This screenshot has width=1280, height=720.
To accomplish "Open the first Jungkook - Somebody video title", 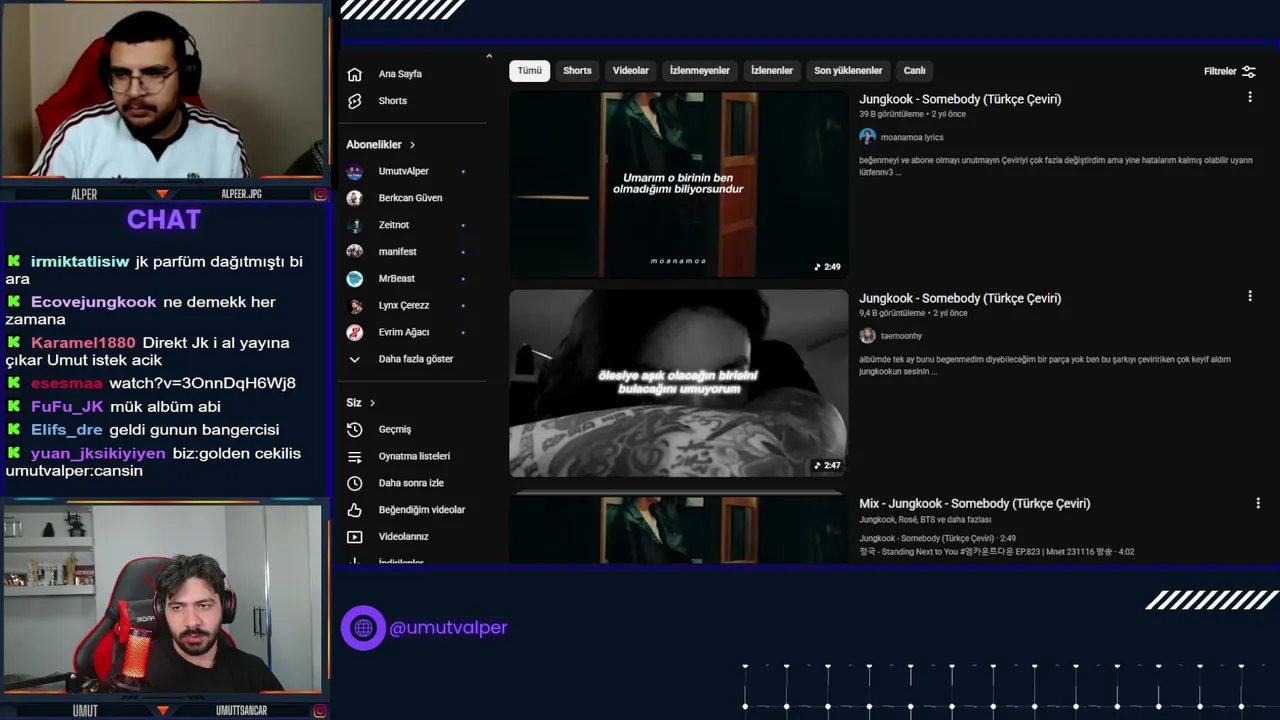I will [x=960, y=99].
